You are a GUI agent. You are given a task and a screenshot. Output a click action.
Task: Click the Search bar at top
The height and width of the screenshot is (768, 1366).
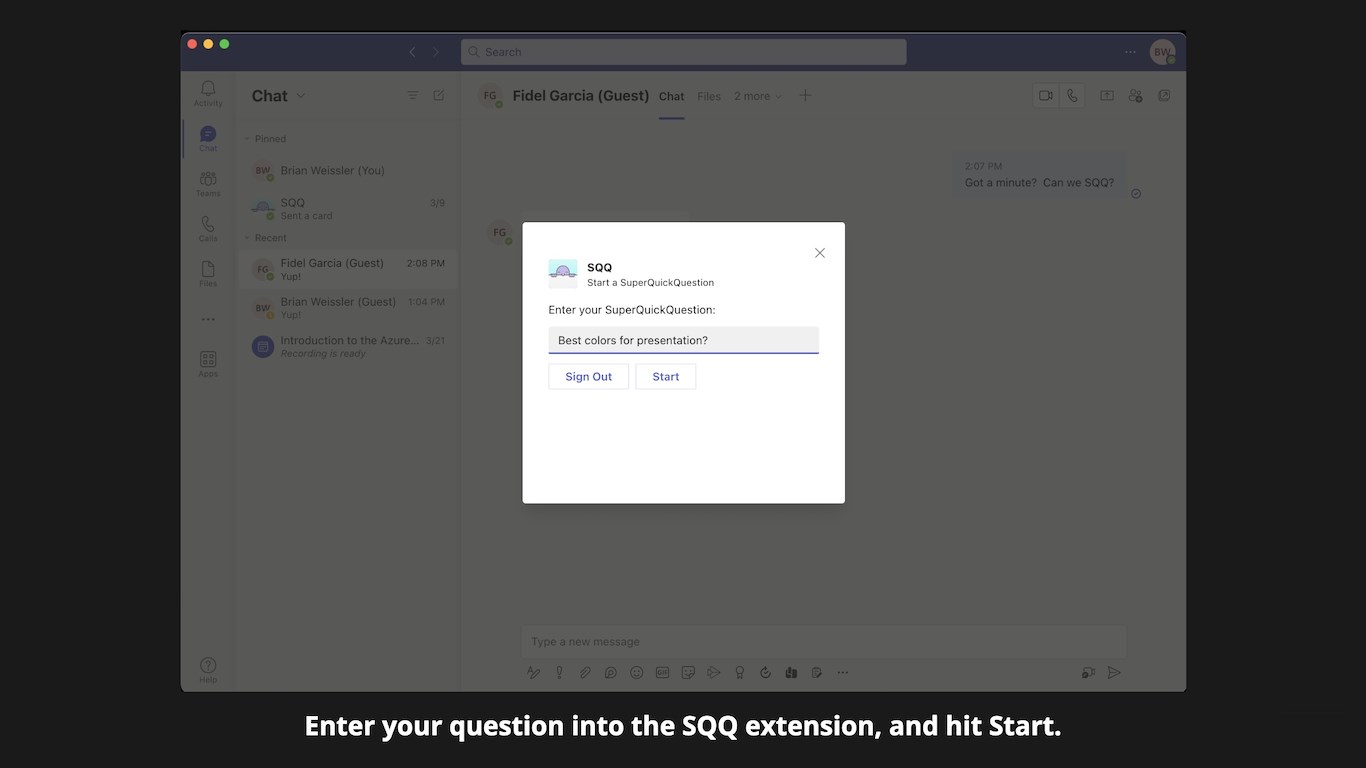pos(684,52)
